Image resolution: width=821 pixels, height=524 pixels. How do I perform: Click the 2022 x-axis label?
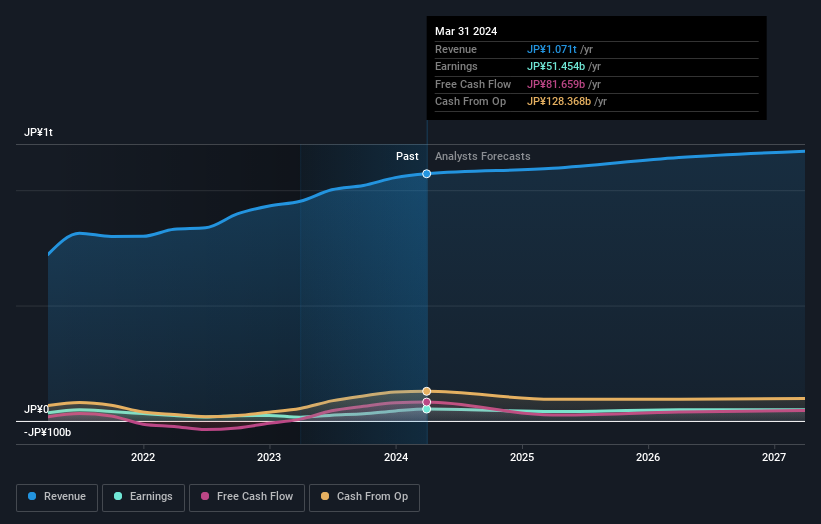143,457
